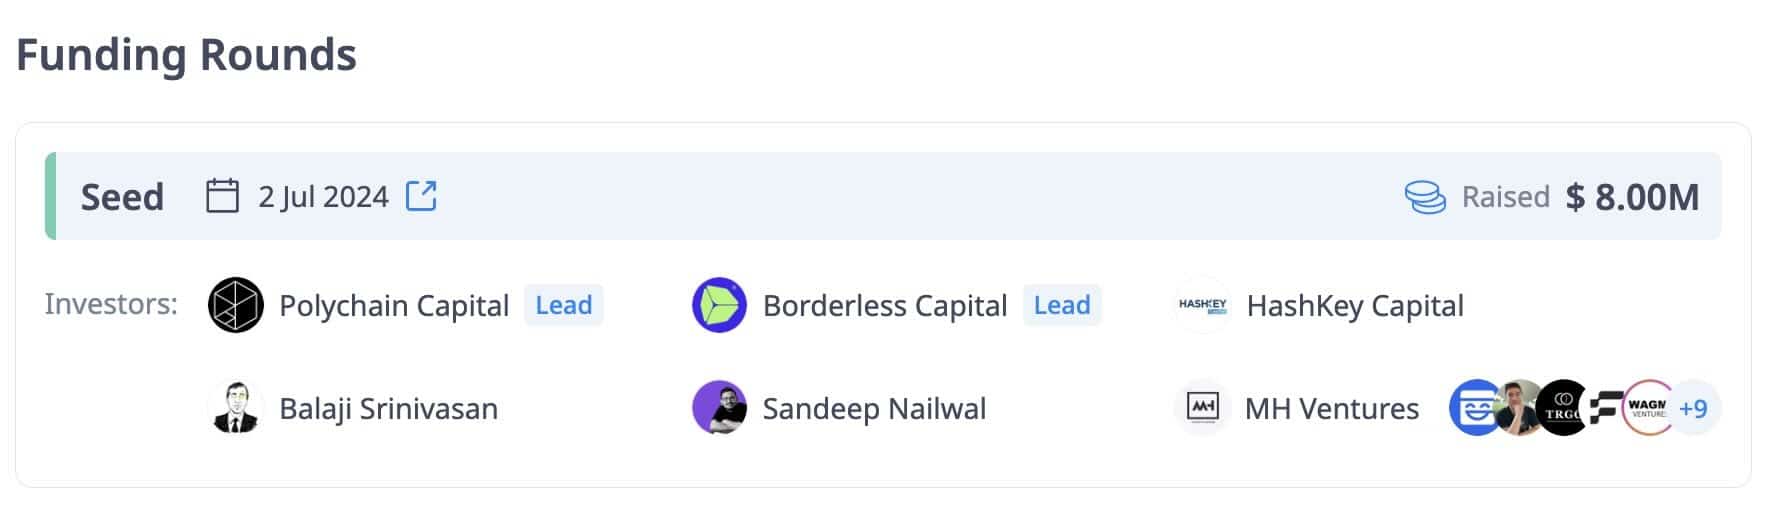Click the Lead tag next to Borderless Capital
The height and width of the screenshot is (518, 1768).
(x=1062, y=305)
